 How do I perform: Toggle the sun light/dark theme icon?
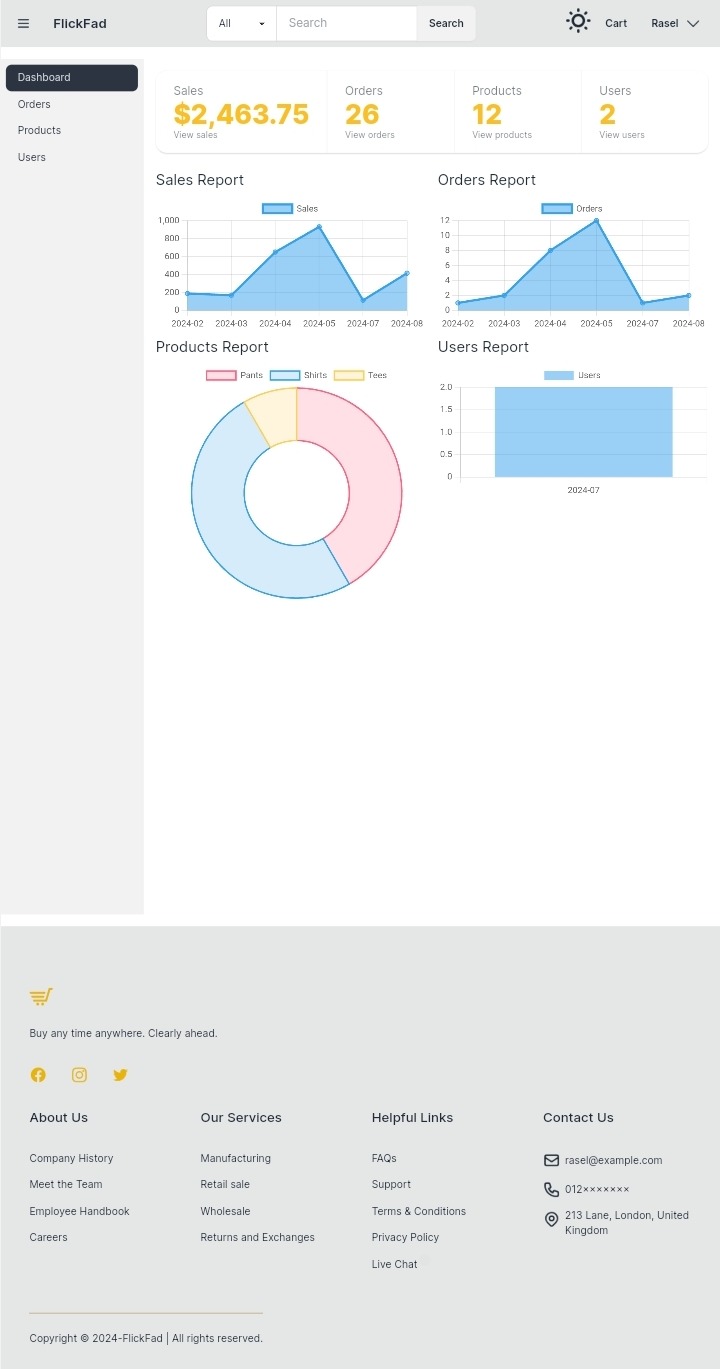click(x=578, y=22)
